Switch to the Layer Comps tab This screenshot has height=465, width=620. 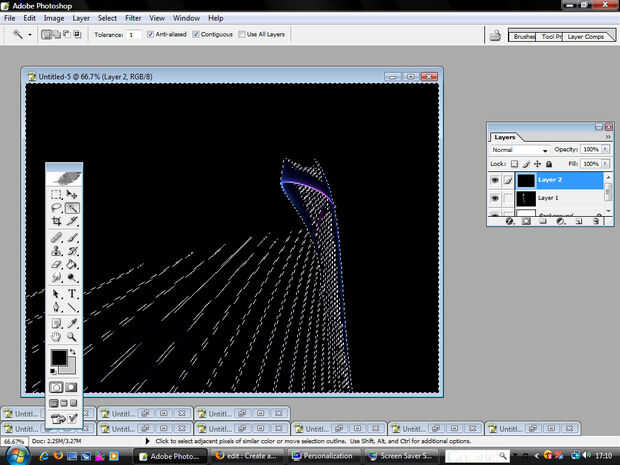[587, 36]
